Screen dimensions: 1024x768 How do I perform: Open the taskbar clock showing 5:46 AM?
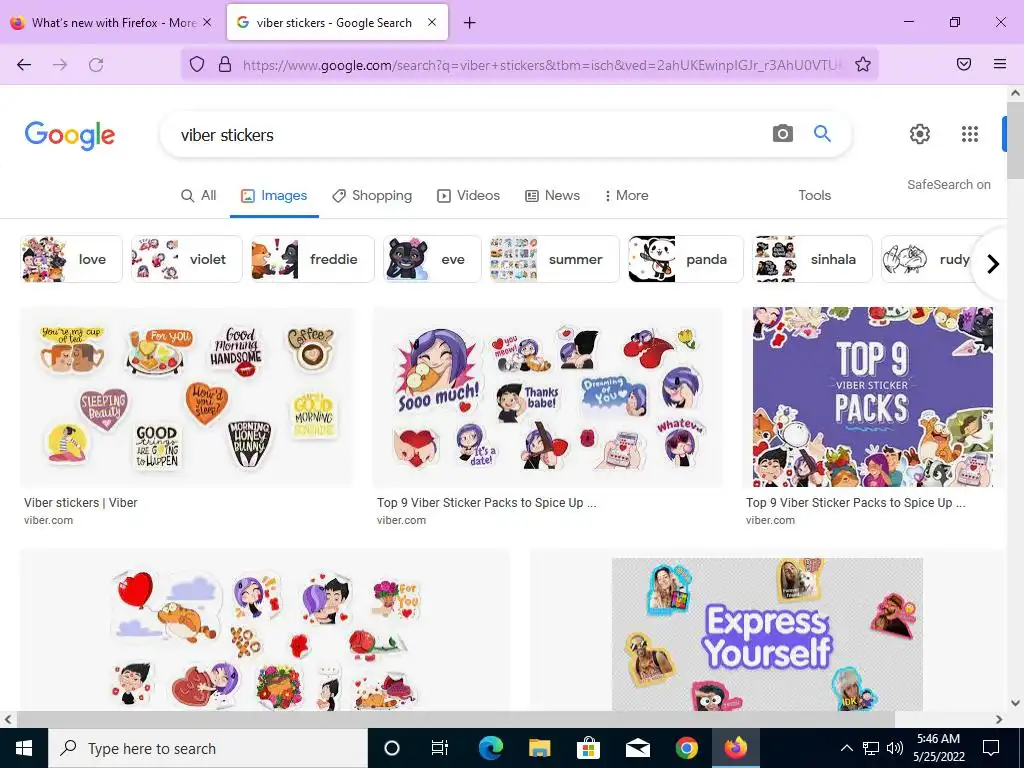click(938, 748)
